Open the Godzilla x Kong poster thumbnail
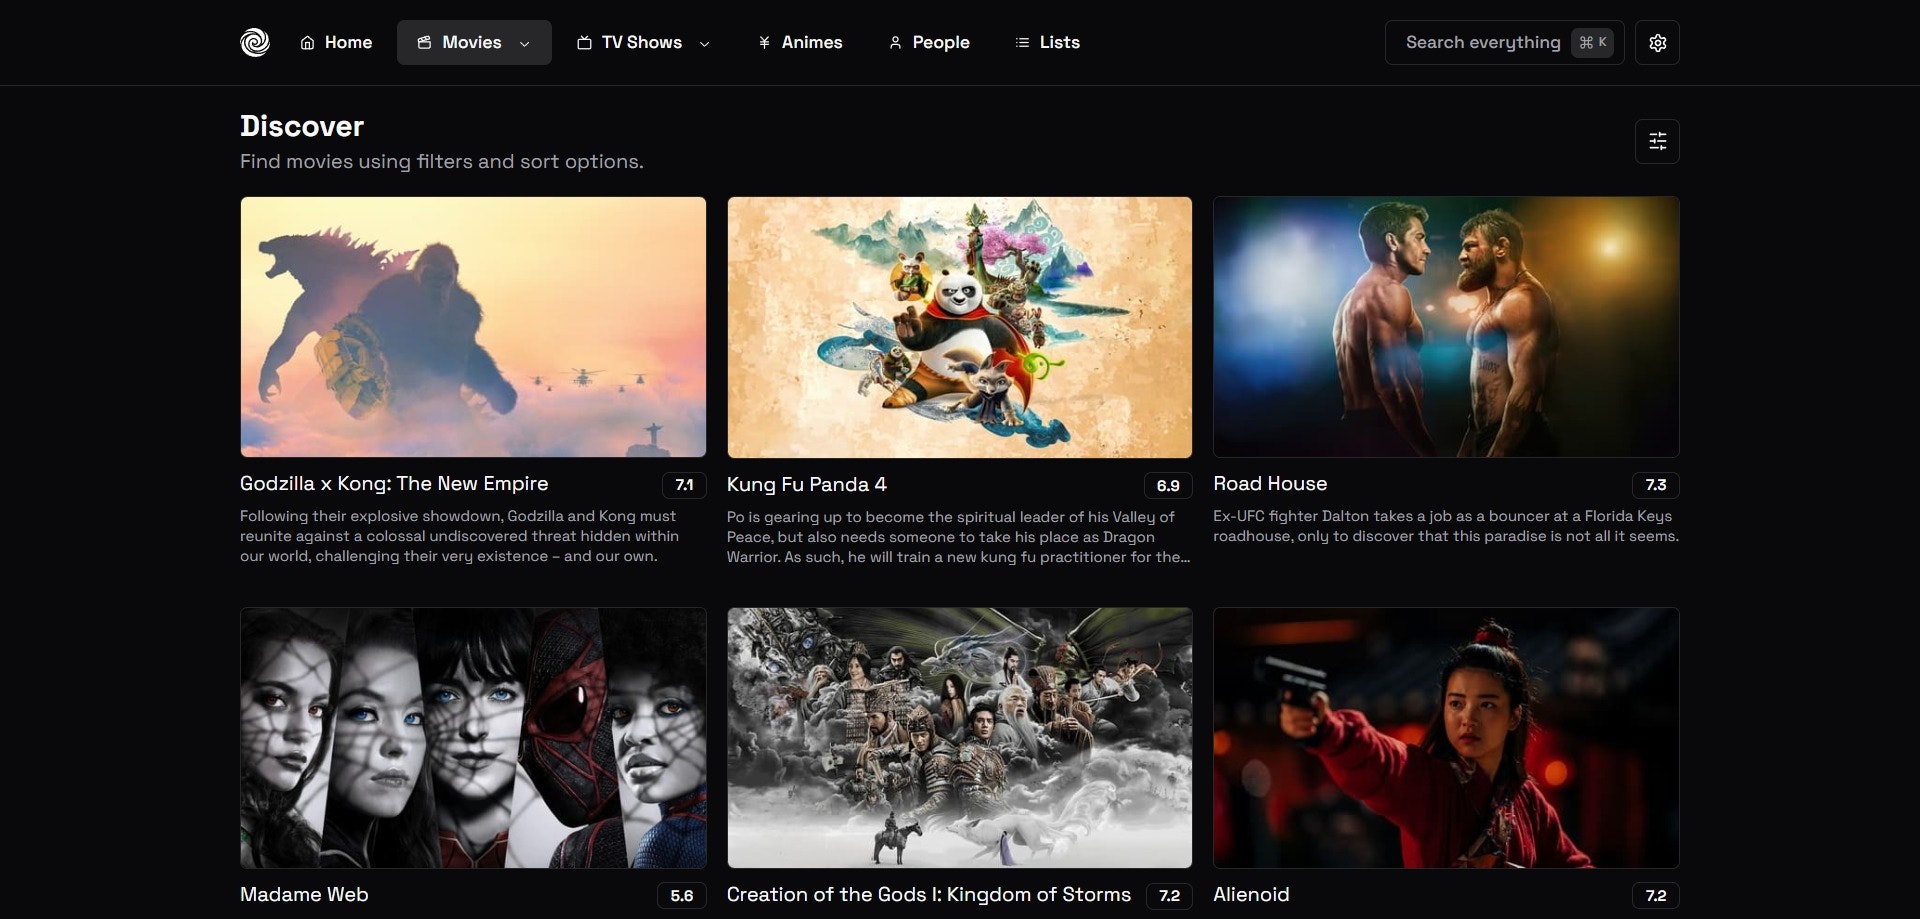Image resolution: width=1920 pixels, height=919 pixels. pyautogui.click(x=473, y=327)
